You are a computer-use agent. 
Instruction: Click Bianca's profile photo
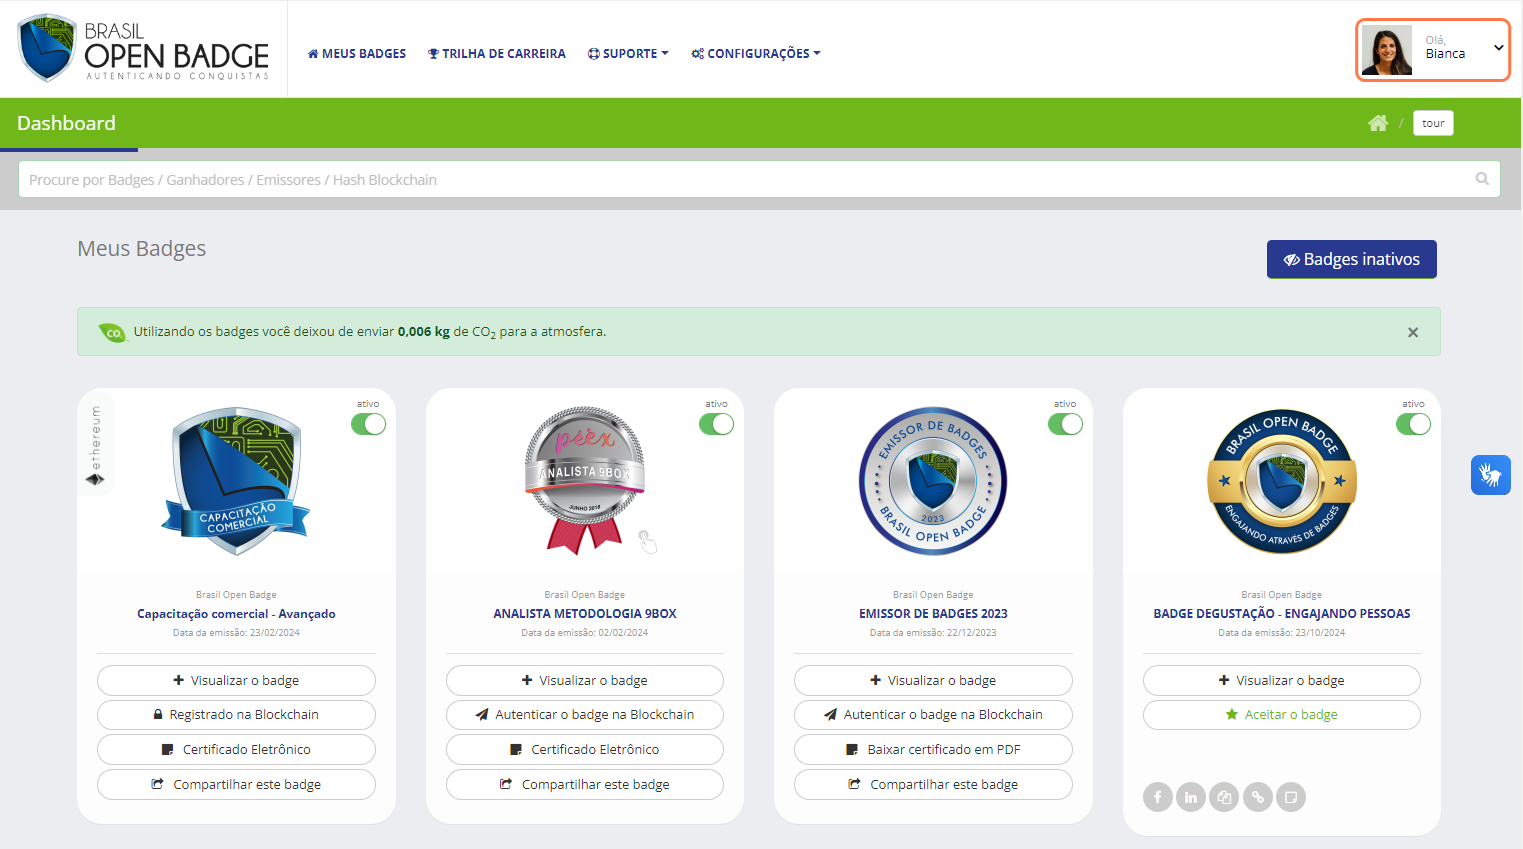[x=1387, y=50]
